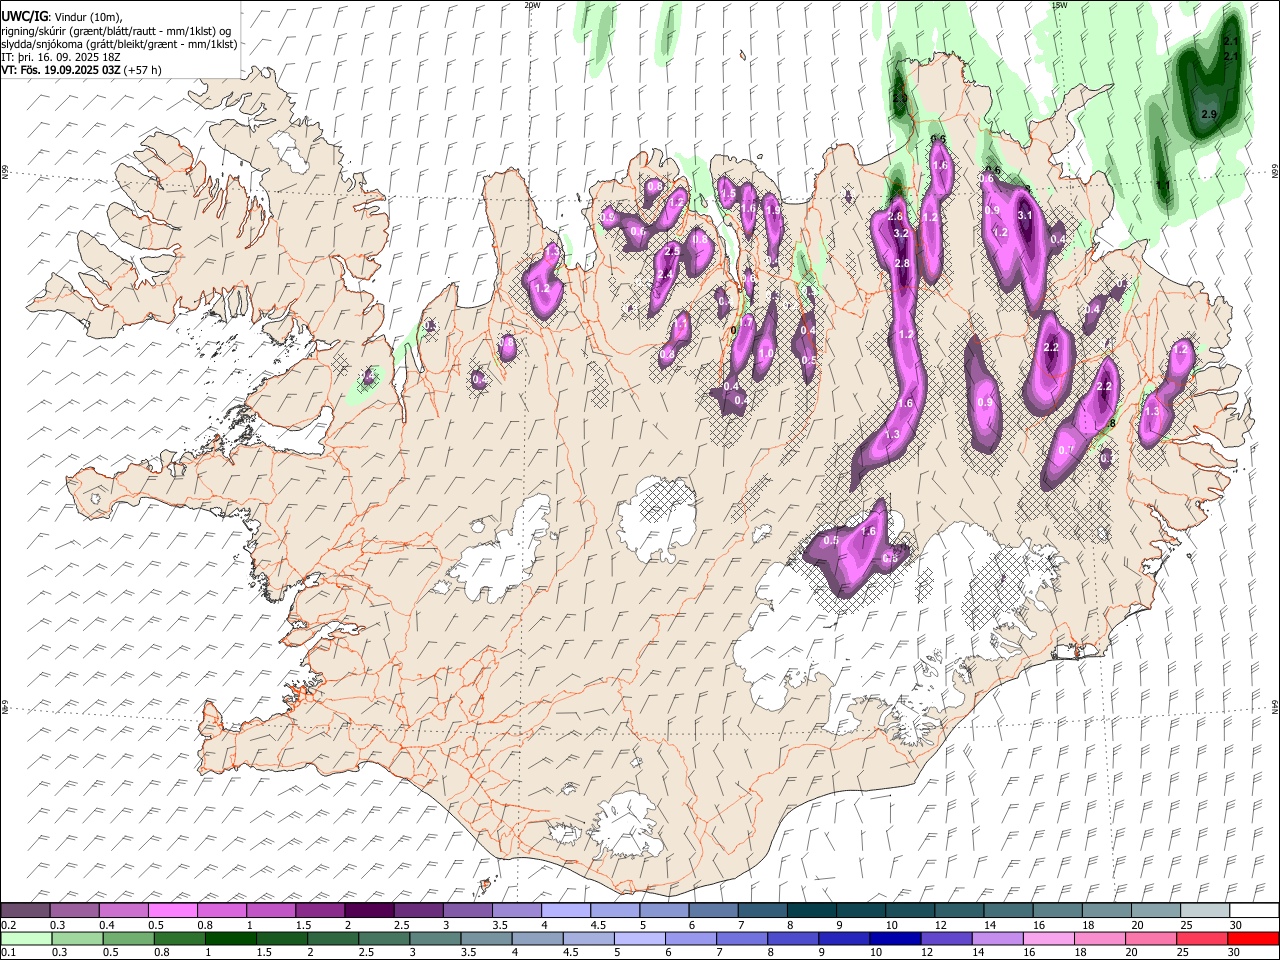Select the light pink 16 mm rain legend swatch
Image resolution: width=1280 pixels, height=960 pixels.
click(1049, 938)
